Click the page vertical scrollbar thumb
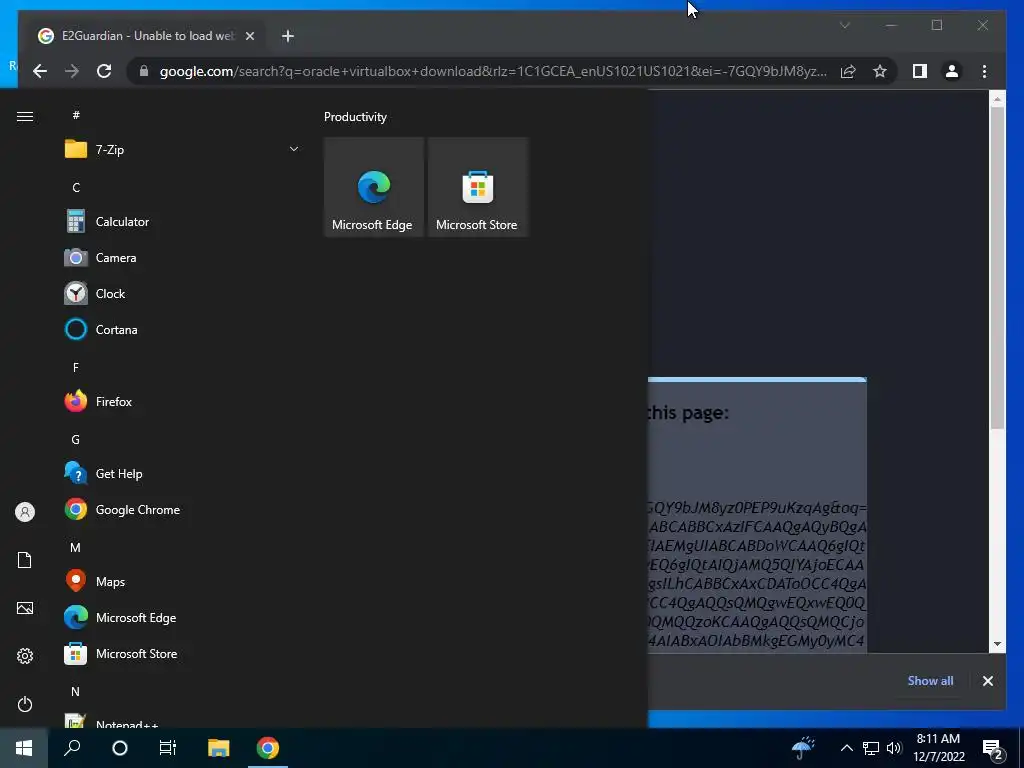 click(997, 268)
